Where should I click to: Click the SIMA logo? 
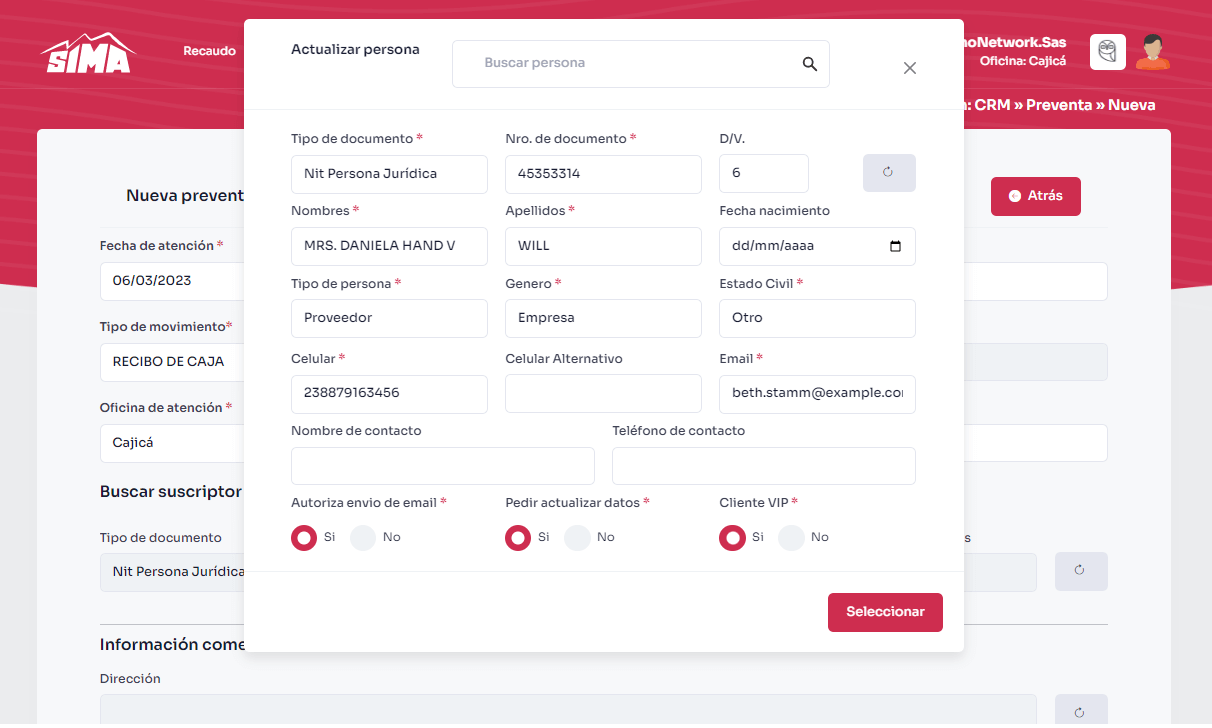87,54
